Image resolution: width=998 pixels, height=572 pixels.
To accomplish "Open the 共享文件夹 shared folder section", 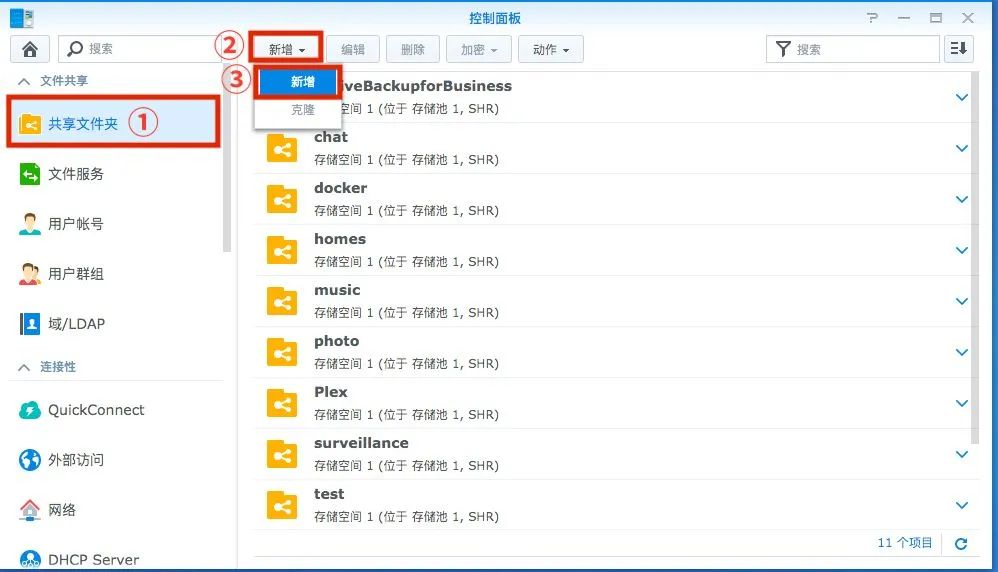I will [113, 123].
